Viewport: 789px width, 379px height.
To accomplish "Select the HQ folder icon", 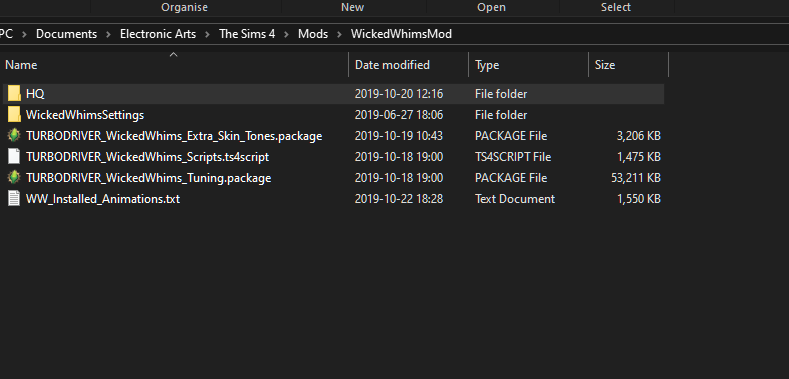I will click(x=14, y=94).
